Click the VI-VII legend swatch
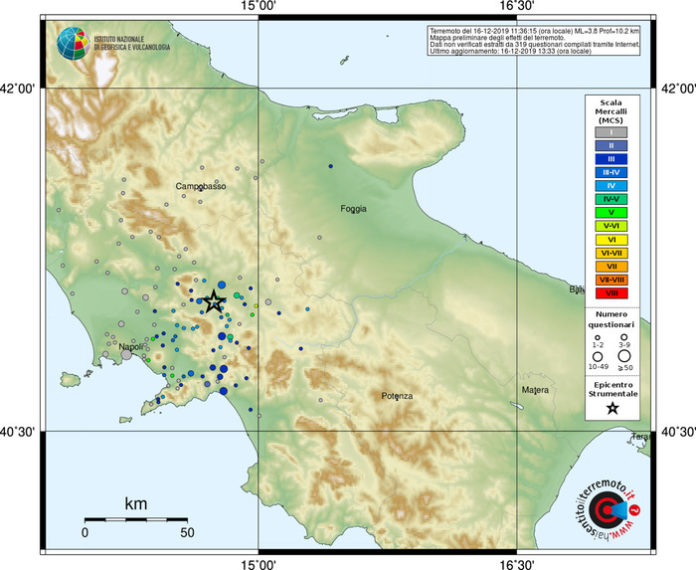Viewport: 696px width, 570px height. point(611,253)
